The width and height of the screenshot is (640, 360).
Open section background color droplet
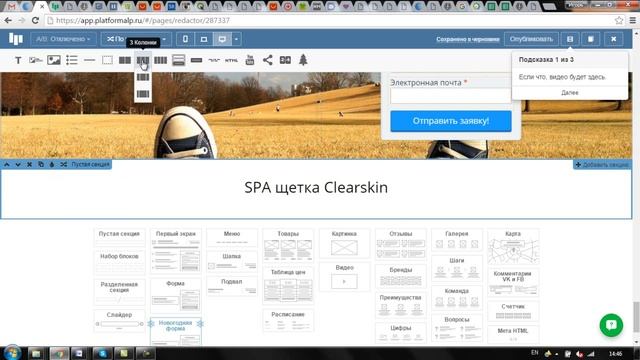pyautogui.click(x=52, y=164)
